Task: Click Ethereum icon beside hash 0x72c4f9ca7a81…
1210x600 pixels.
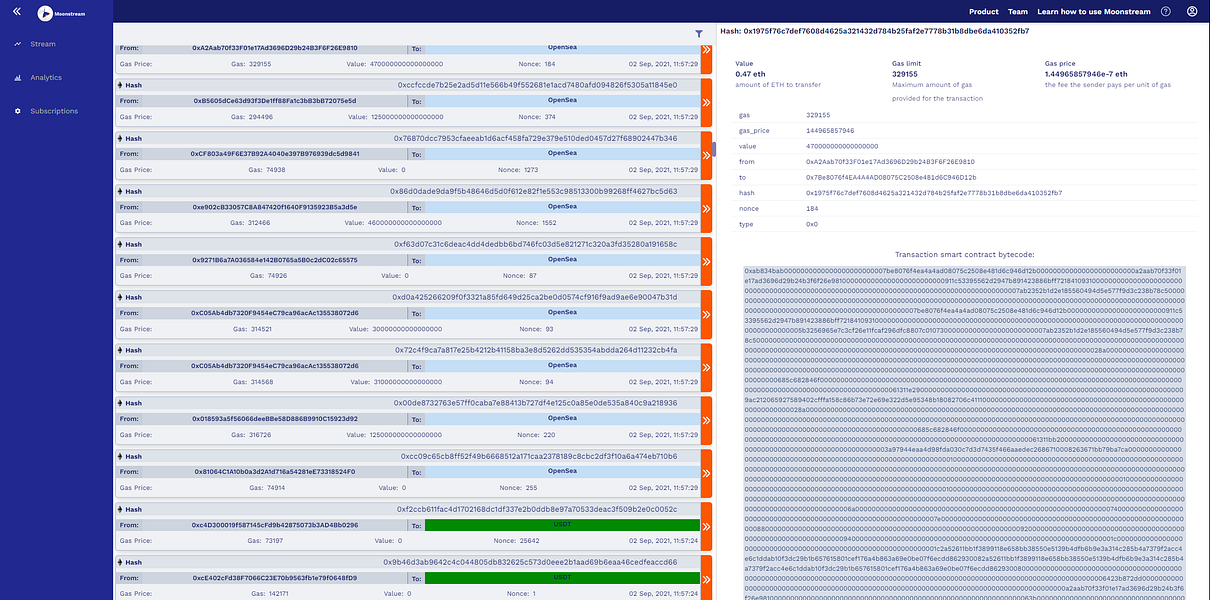Action: [x=121, y=350]
